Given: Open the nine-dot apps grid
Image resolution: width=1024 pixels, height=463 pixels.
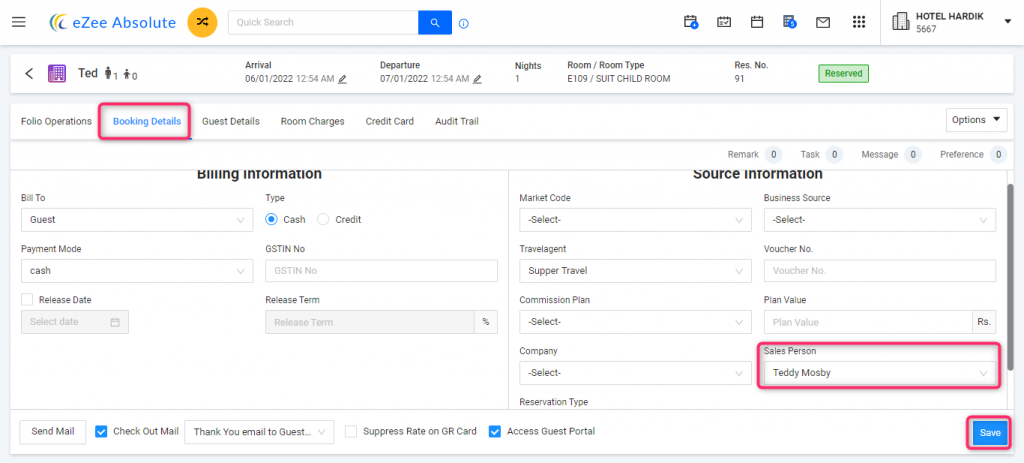Looking at the screenshot, I should tap(859, 22).
